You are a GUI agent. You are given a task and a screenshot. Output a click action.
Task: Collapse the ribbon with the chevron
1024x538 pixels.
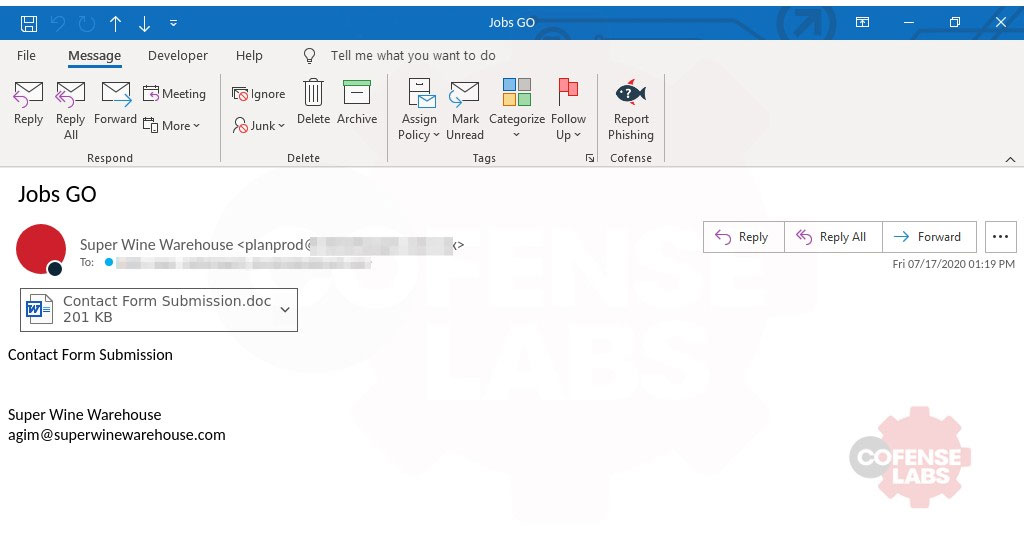1010,159
